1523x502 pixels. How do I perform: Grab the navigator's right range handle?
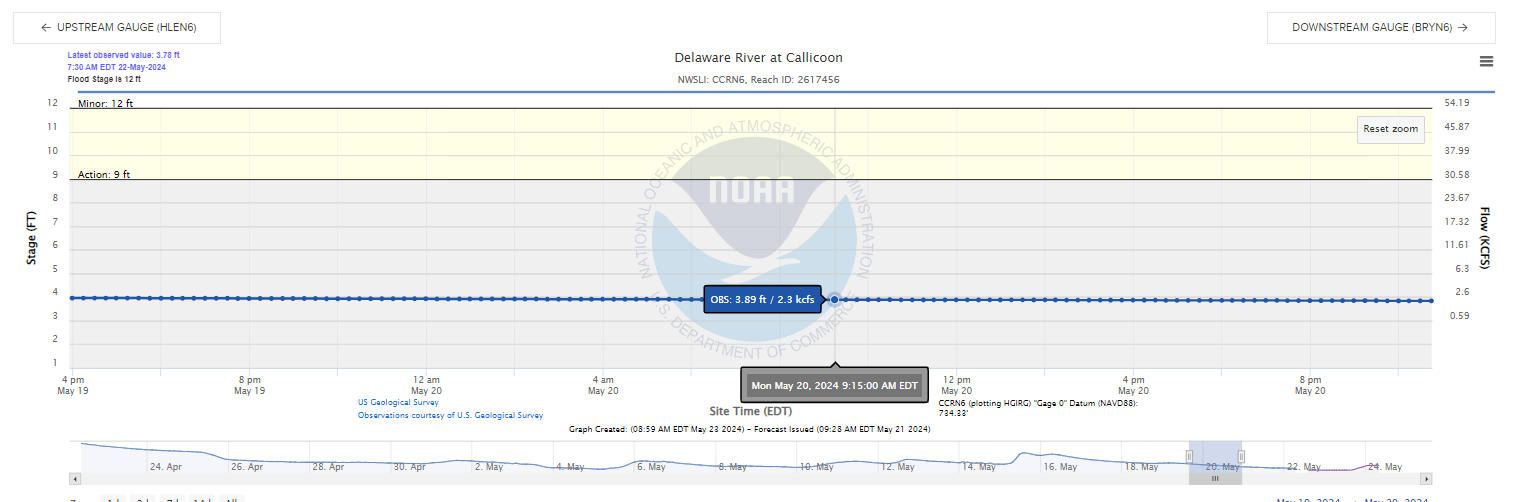(x=1242, y=456)
